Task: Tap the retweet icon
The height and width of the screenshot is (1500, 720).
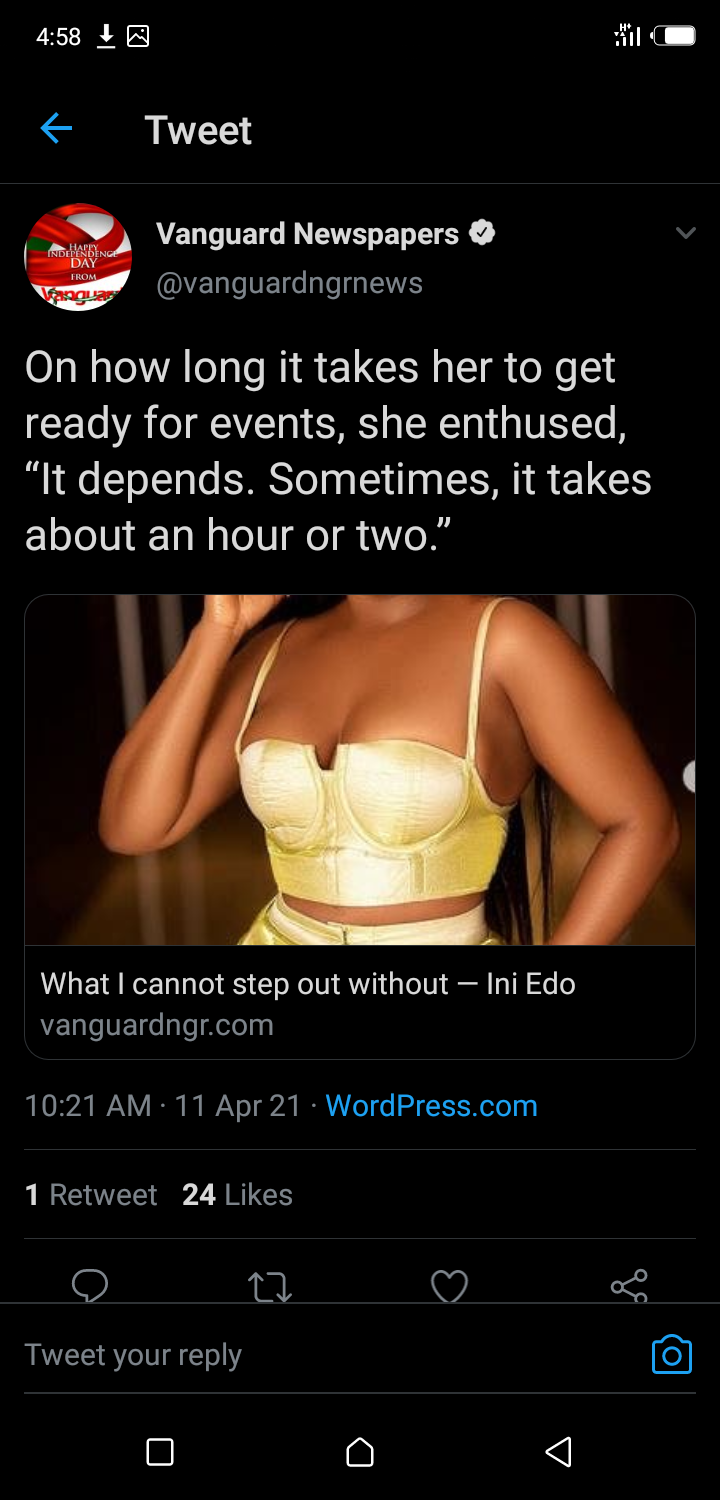Action: pos(269,1286)
